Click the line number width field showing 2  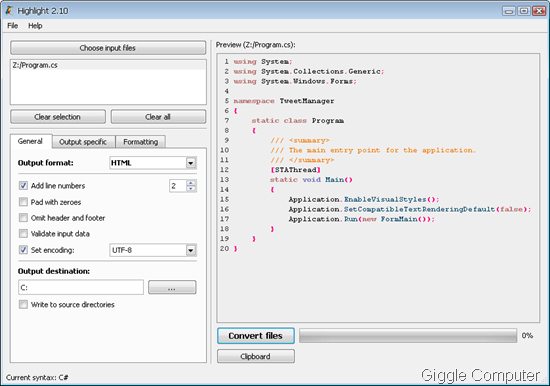click(178, 186)
